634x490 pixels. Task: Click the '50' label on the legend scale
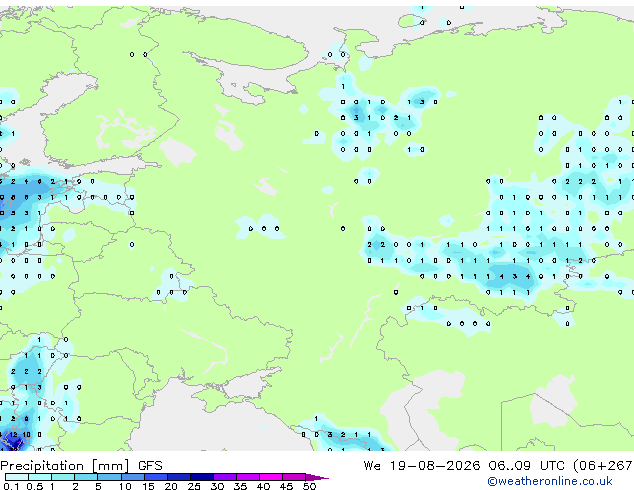coord(310,486)
